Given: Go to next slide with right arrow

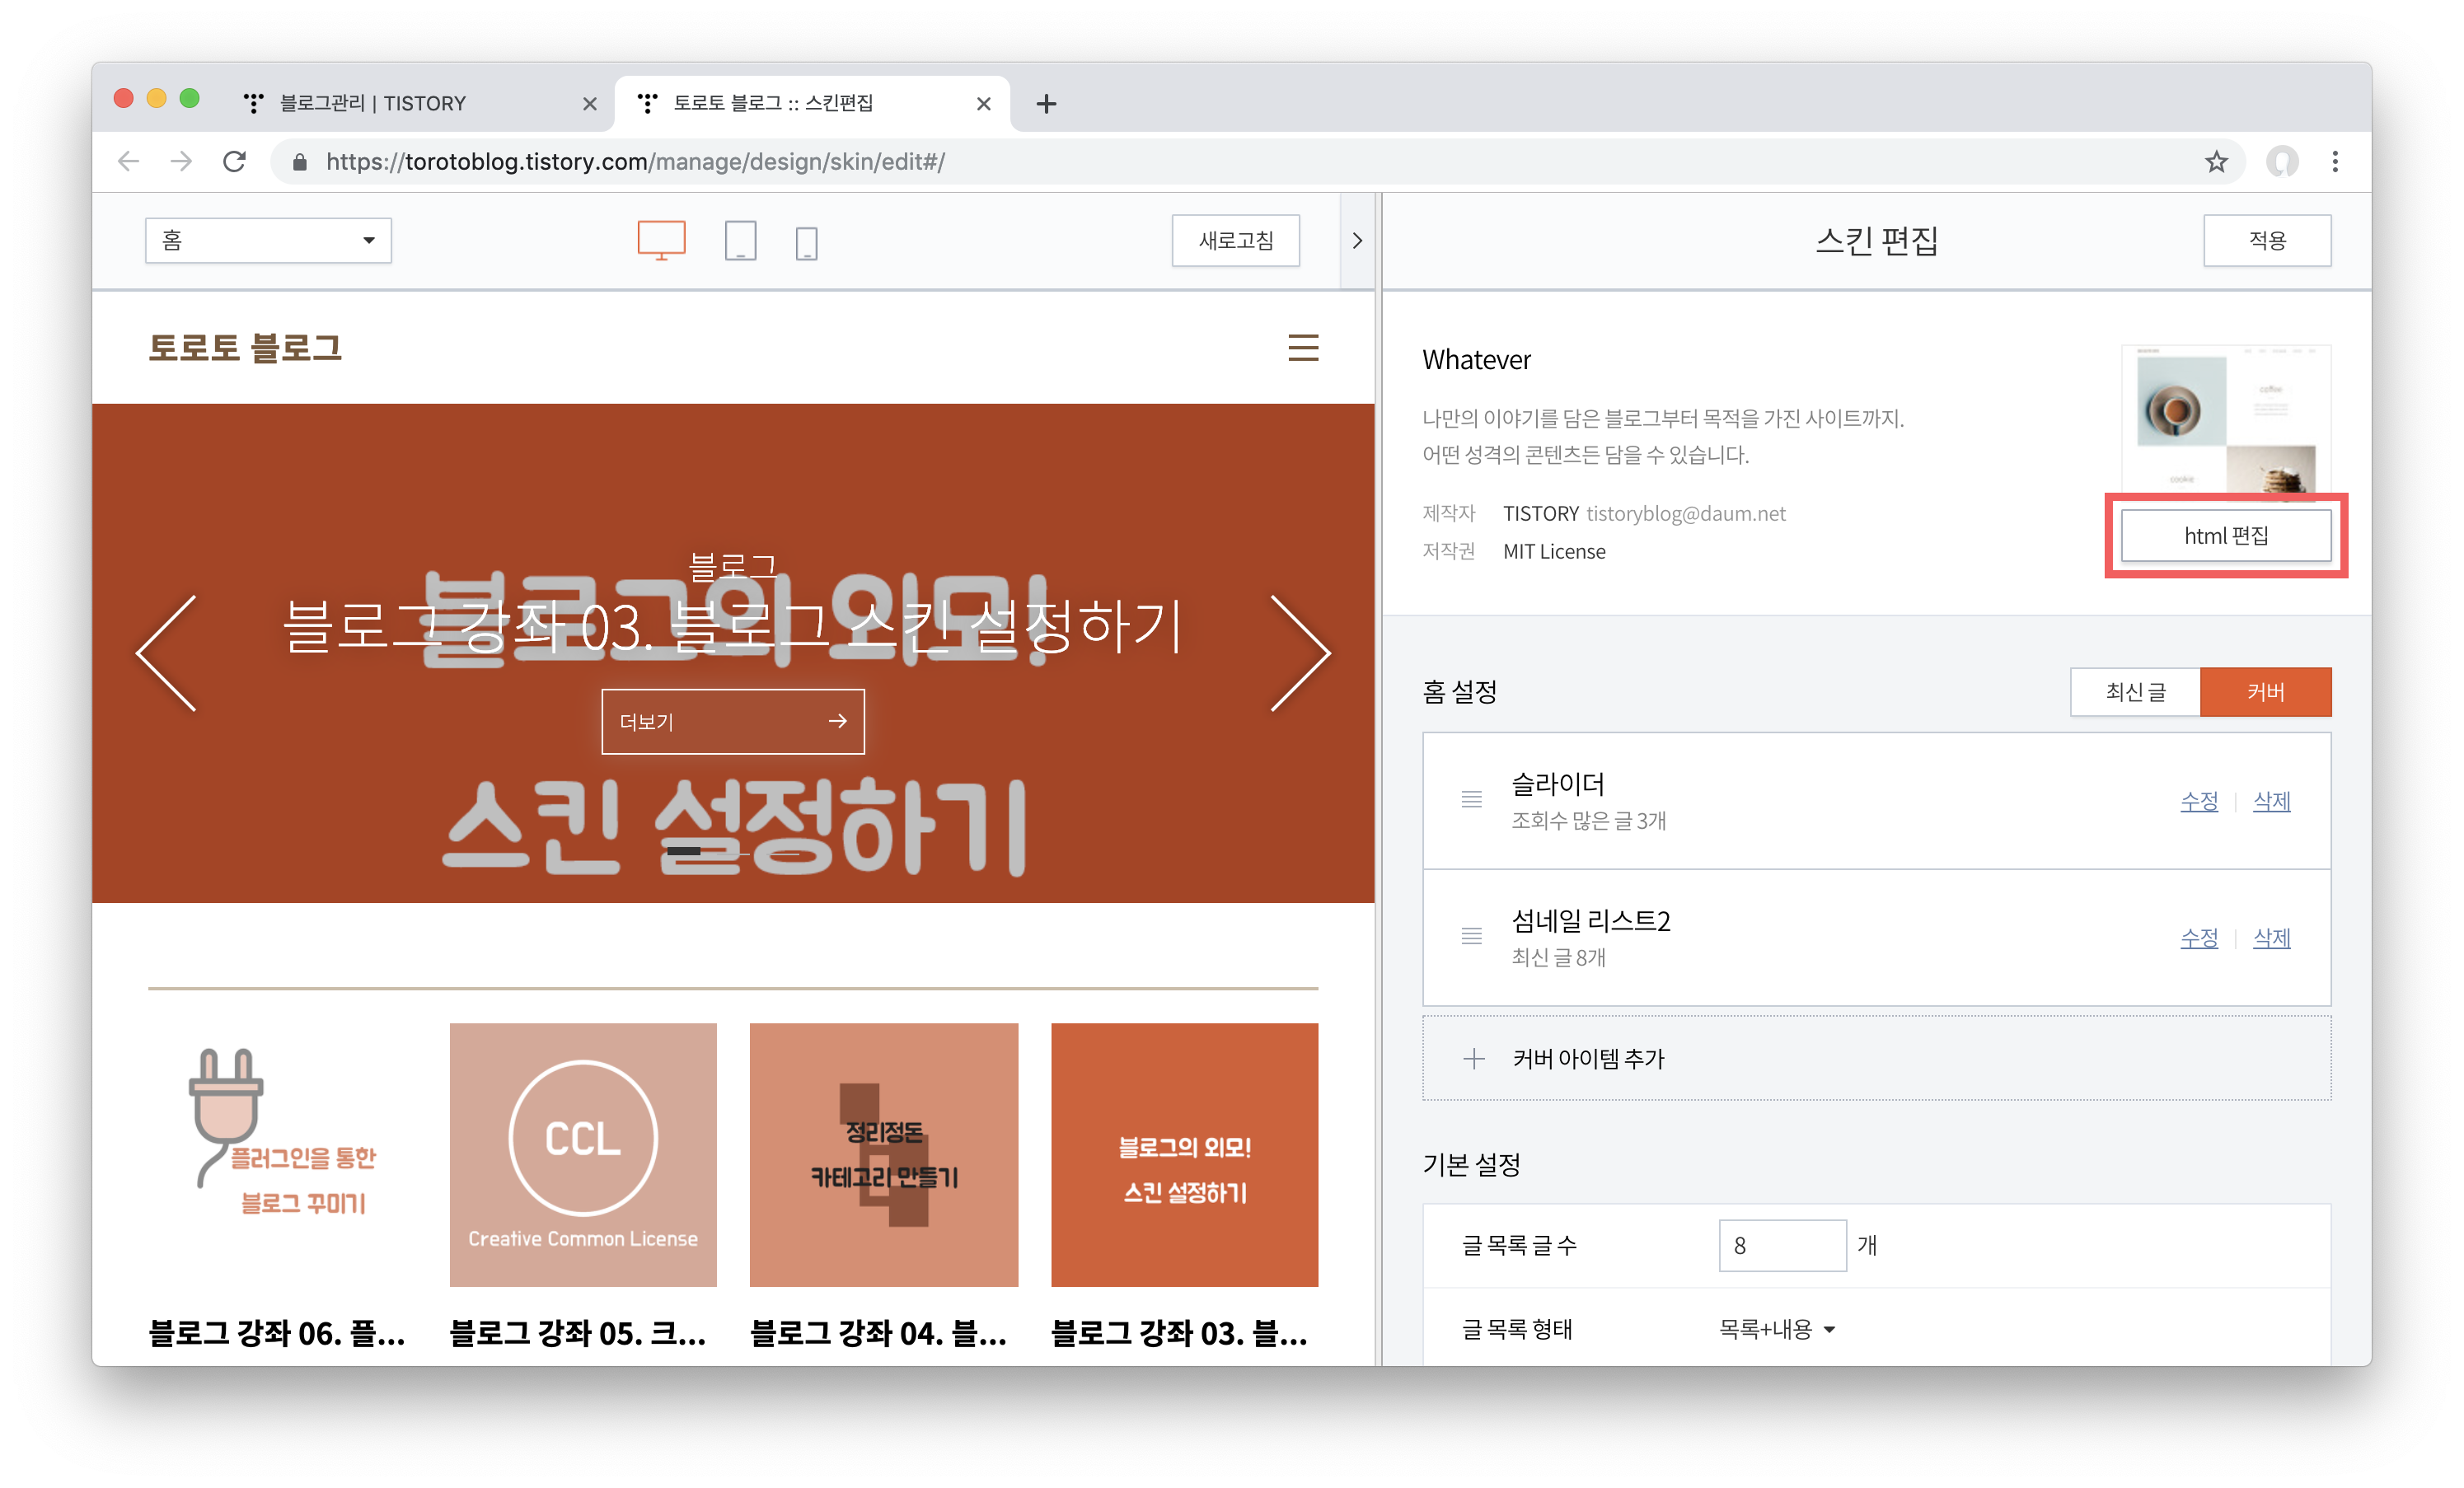Looking at the screenshot, I should (1299, 653).
